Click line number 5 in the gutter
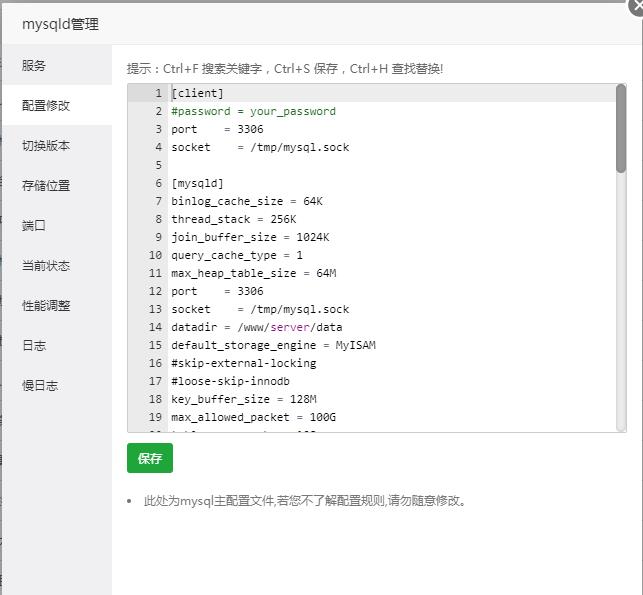 [x=159, y=165]
